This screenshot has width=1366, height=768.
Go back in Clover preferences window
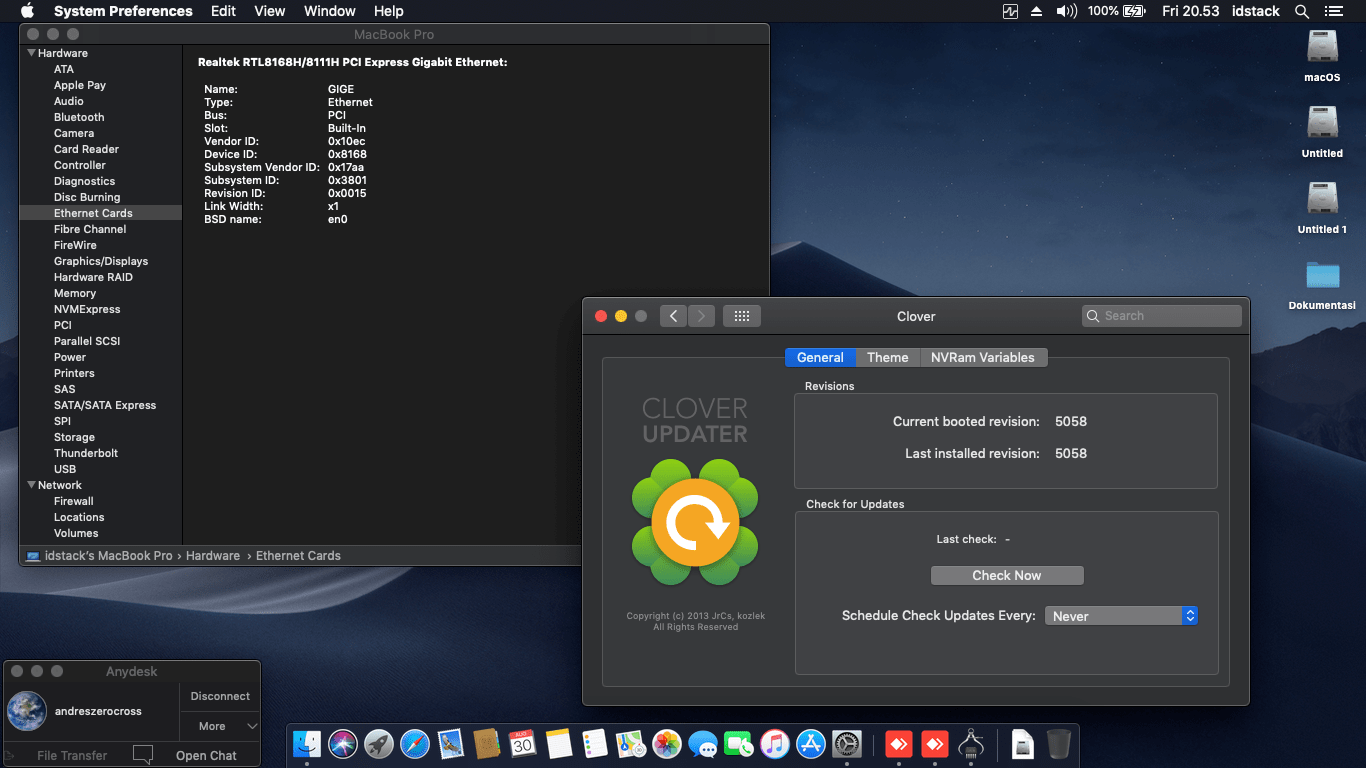[x=673, y=316]
